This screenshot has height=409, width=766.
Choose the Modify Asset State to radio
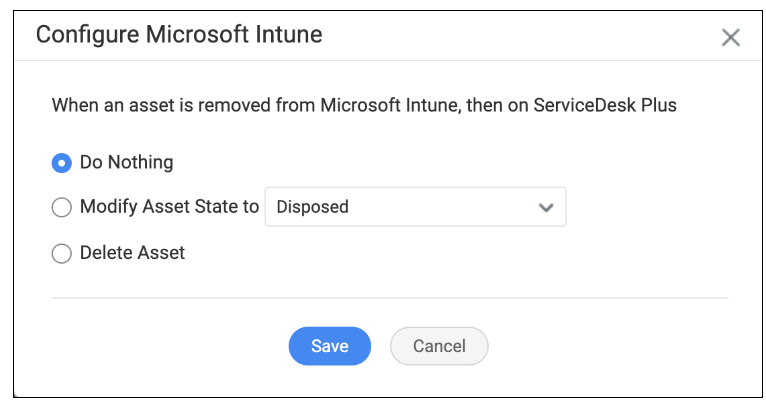point(62,207)
